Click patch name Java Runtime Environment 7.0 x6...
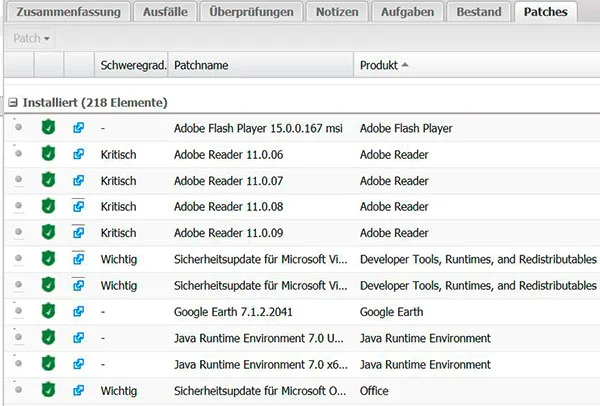The image size is (600, 406). [261, 364]
